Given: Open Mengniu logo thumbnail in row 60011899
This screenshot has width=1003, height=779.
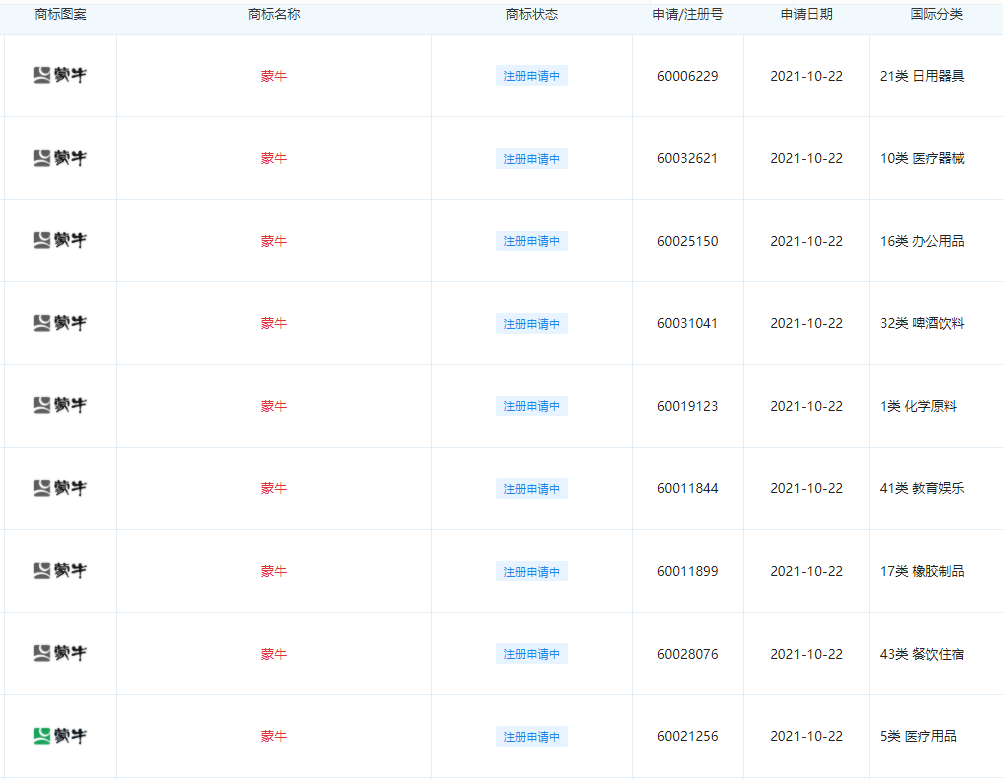Looking at the screenshot, I should click(x=60, y=570).
